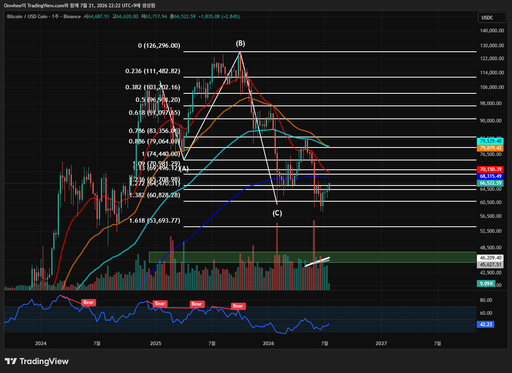512x373 pixels.
Task: Click the 106,000.00 price axis label
Action: [492, 87]
